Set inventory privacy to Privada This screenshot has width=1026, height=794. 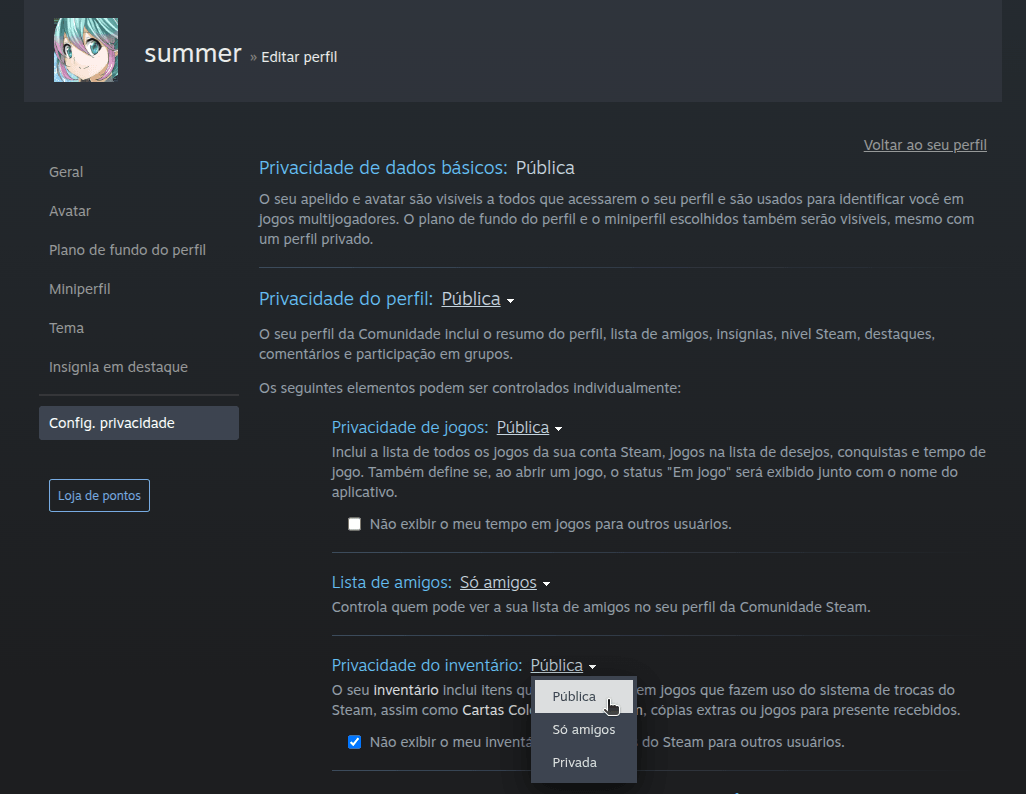pyautogui.click(x=576, y=762)
